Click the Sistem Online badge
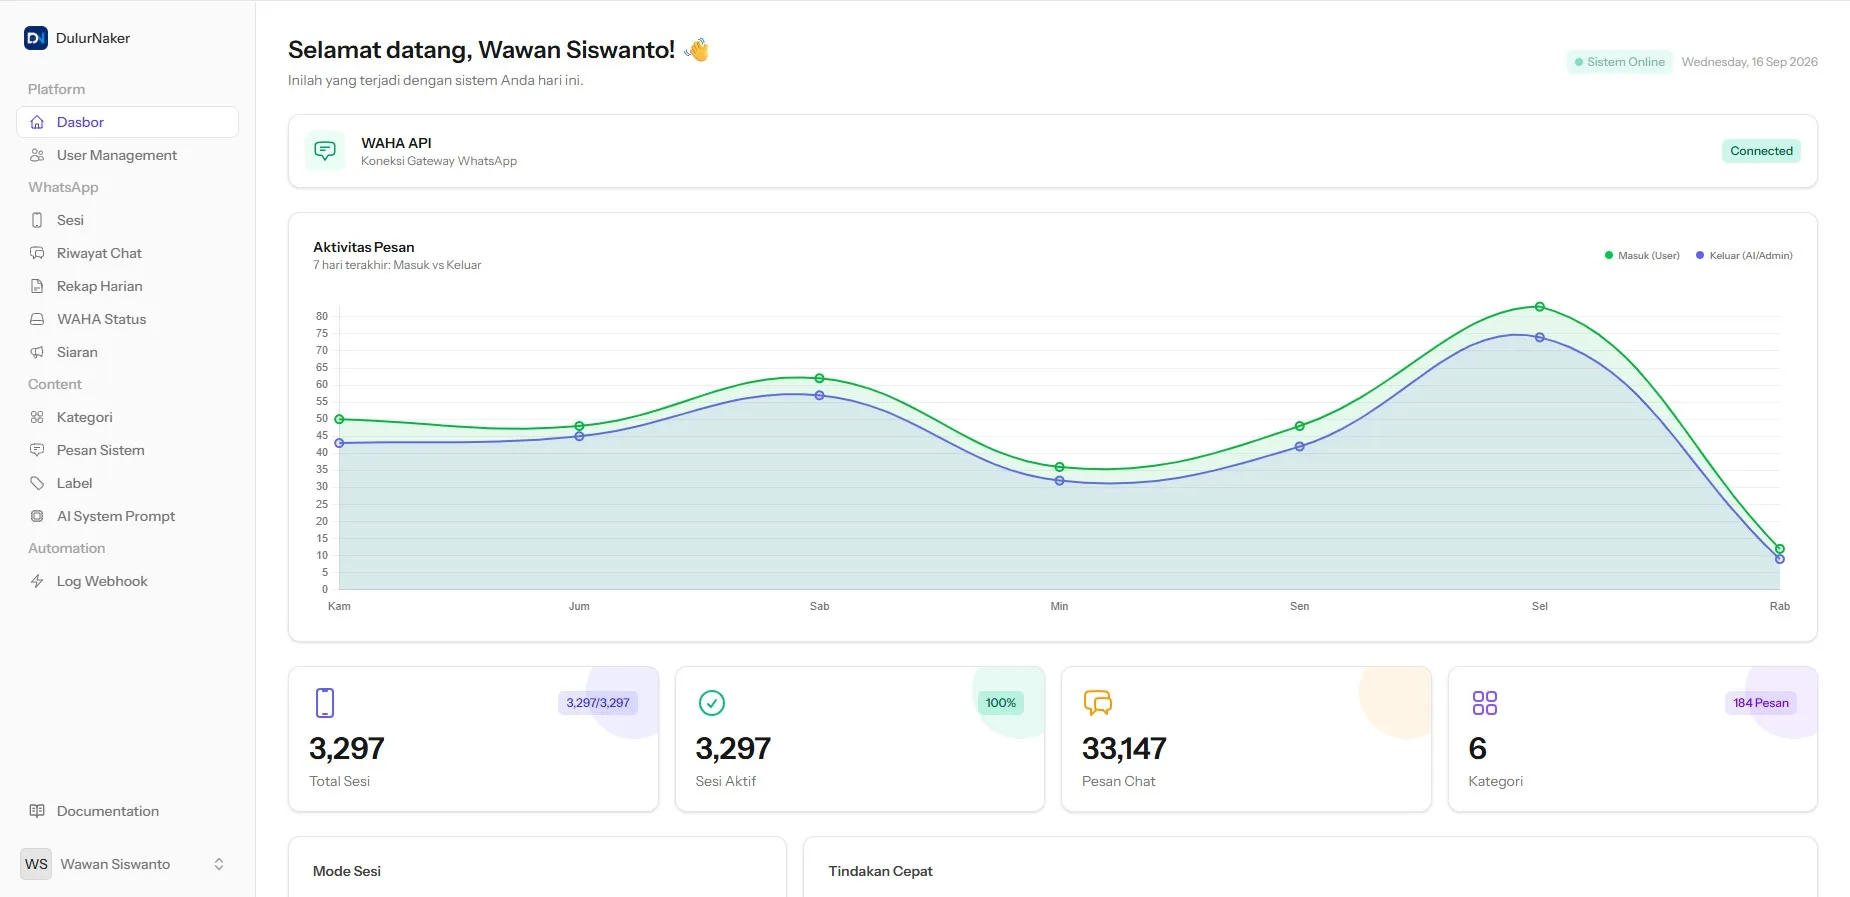Screen dimensions: 1850x897 tap(1619, 62)
